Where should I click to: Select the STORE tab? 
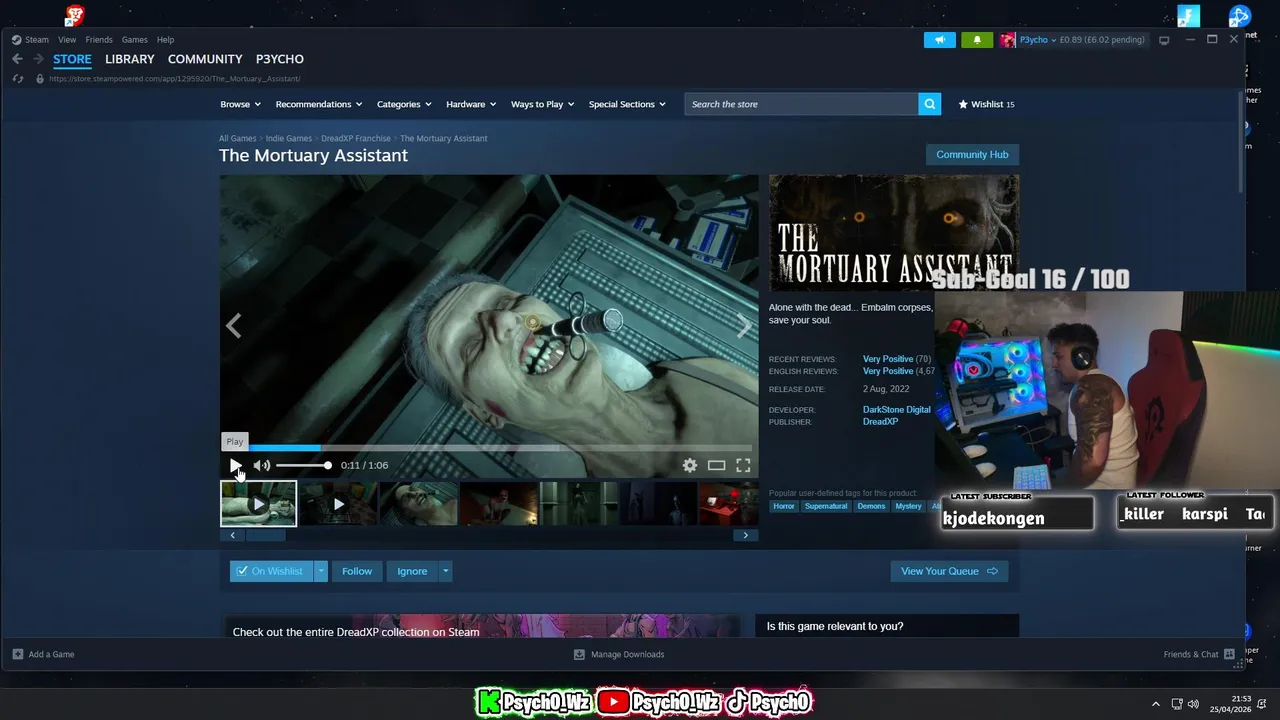point(72,59)
